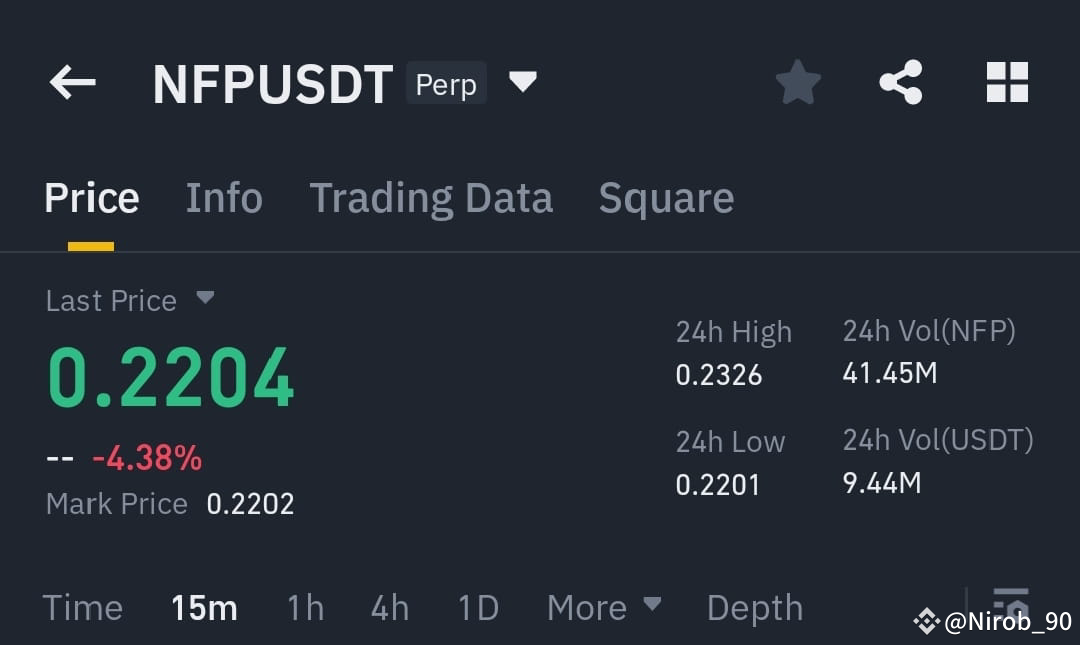Screen dimensions: 1080x645
Task: Go back using the left arrow
Action: [72, 83]
